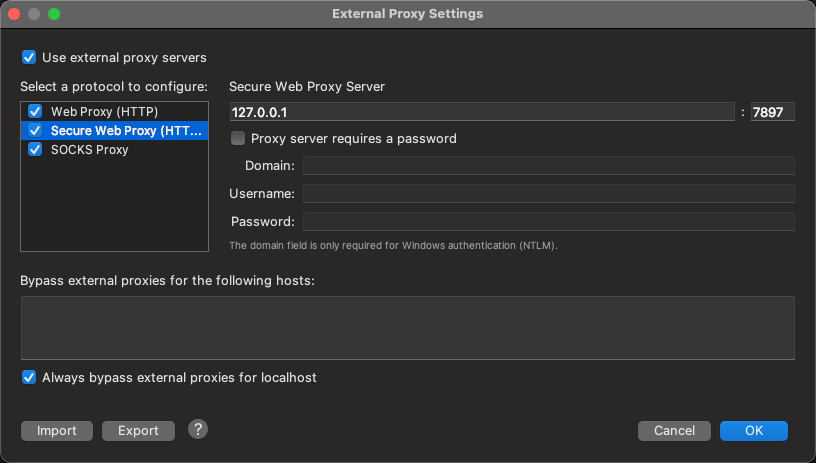Focus the Username input field
816x463 pixels.
pyautogui.click(x=549, y=194)
